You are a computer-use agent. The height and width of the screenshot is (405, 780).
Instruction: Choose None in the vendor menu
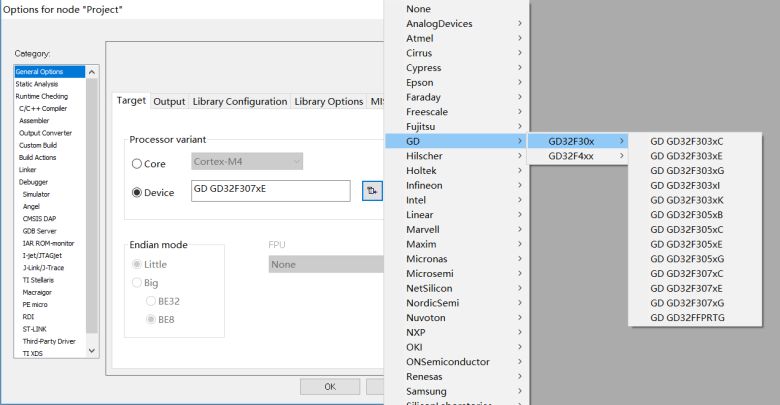tap(457, 9)
